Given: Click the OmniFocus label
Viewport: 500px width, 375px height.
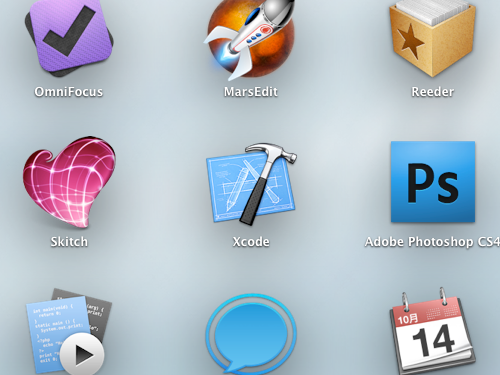Looking at the screenshot, I should (69, 92).
